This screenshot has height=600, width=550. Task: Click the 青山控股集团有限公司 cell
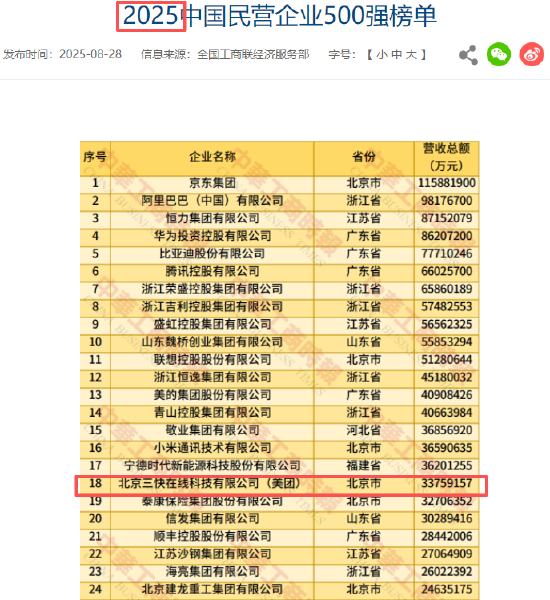point(212,412)
